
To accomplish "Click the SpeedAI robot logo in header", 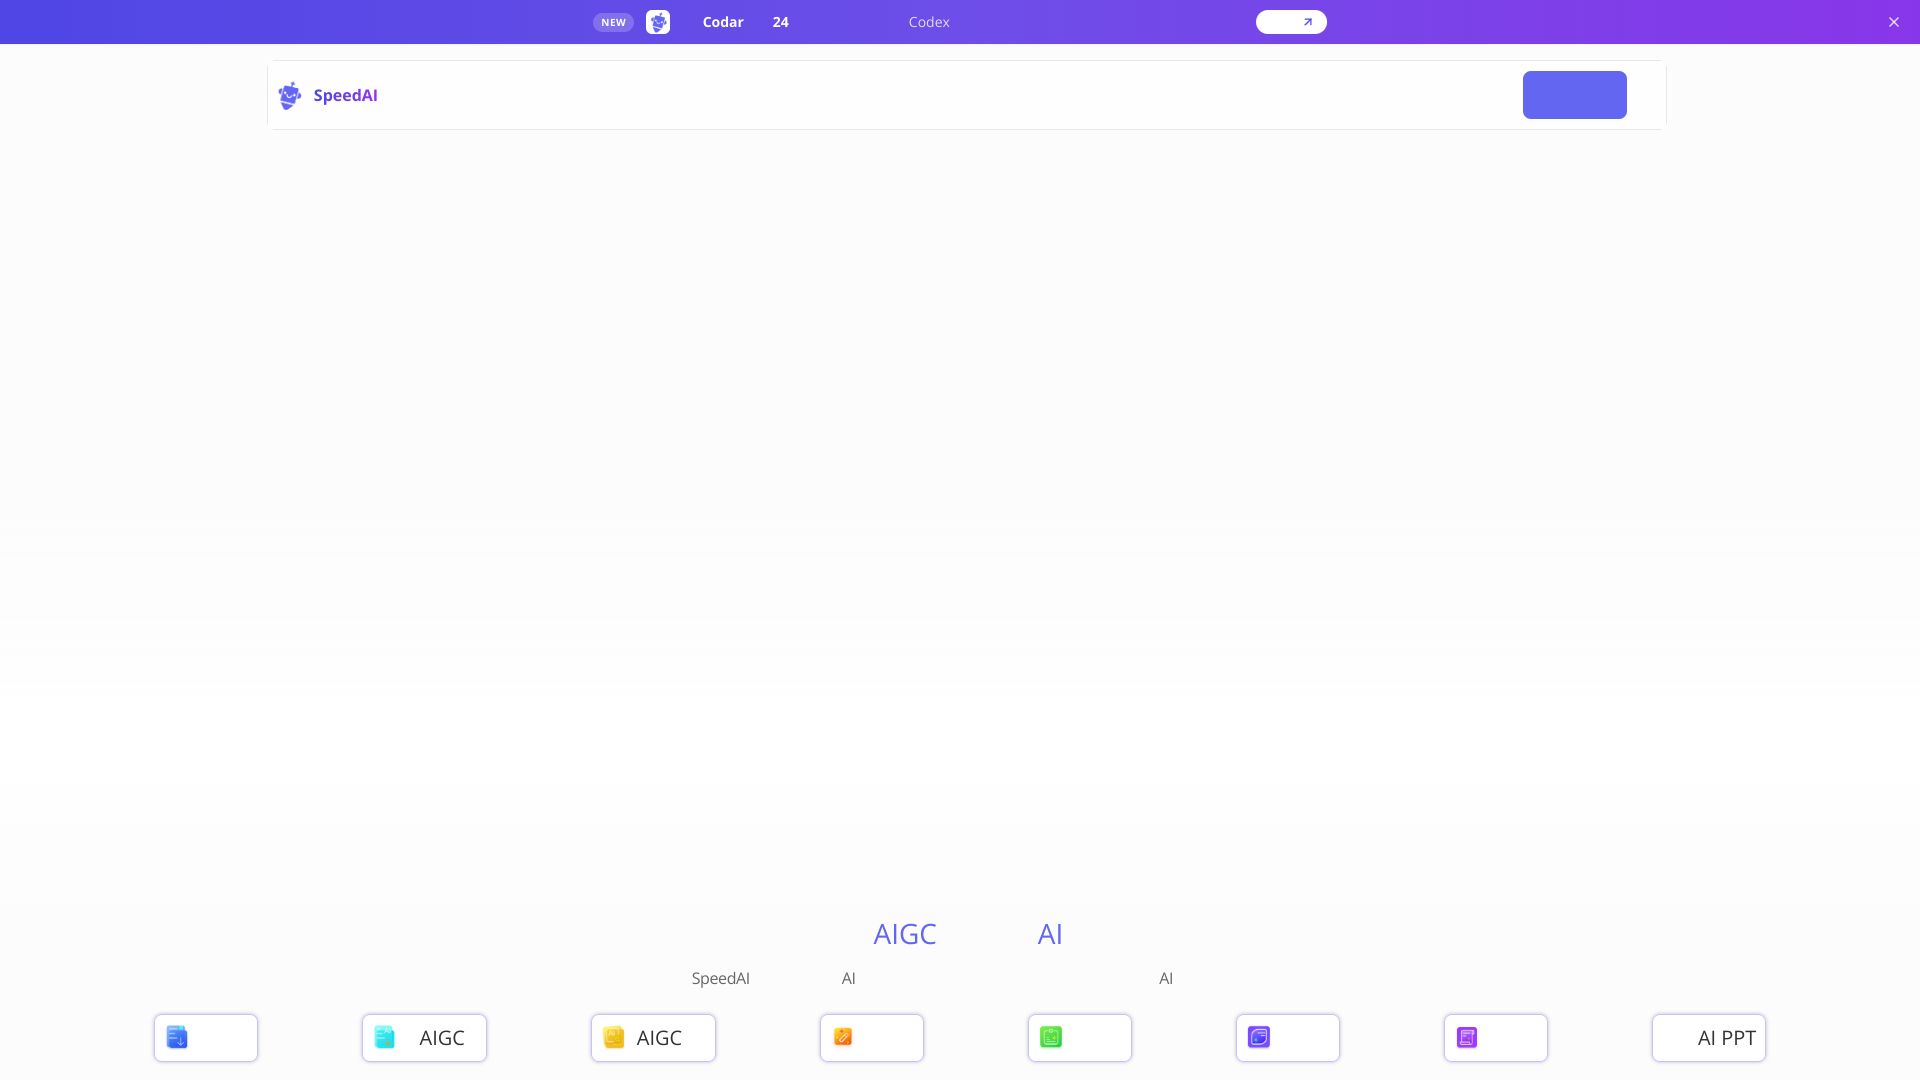I will (x=289, y=96).
